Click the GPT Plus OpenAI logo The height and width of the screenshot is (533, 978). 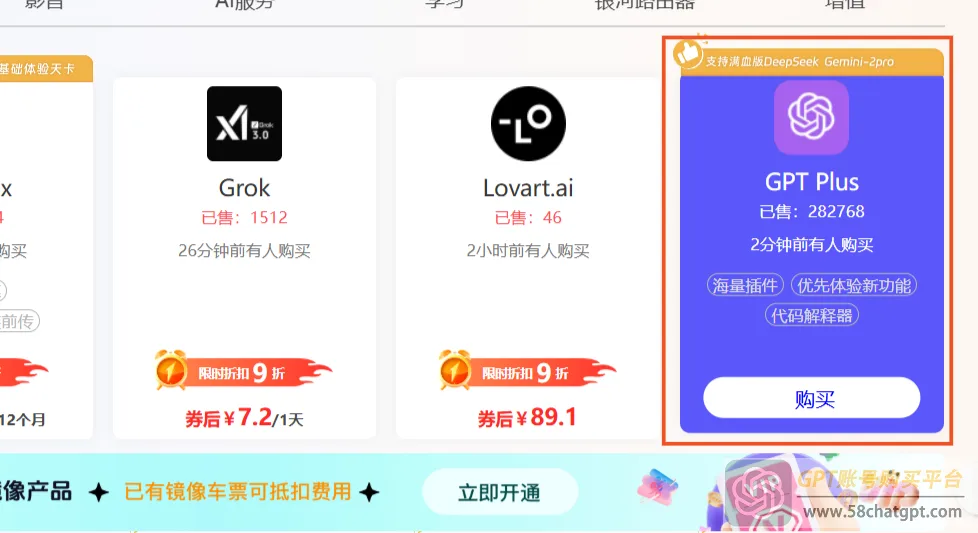(811, 117)
